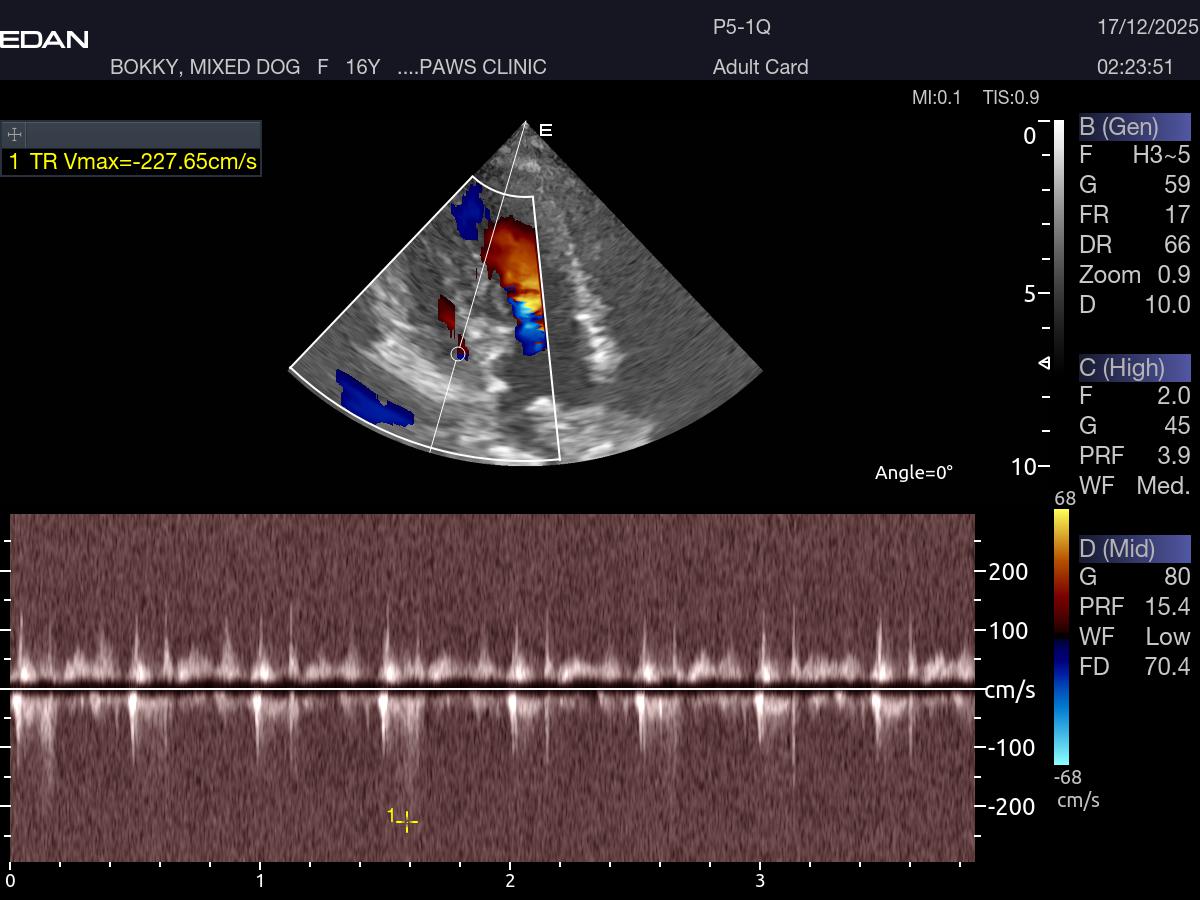Image resolution: width=1200 pixels, height=900 pixels.
Task: Click the Doppler PRF 15.4 parameter
Action: (x=1134, y=607)
